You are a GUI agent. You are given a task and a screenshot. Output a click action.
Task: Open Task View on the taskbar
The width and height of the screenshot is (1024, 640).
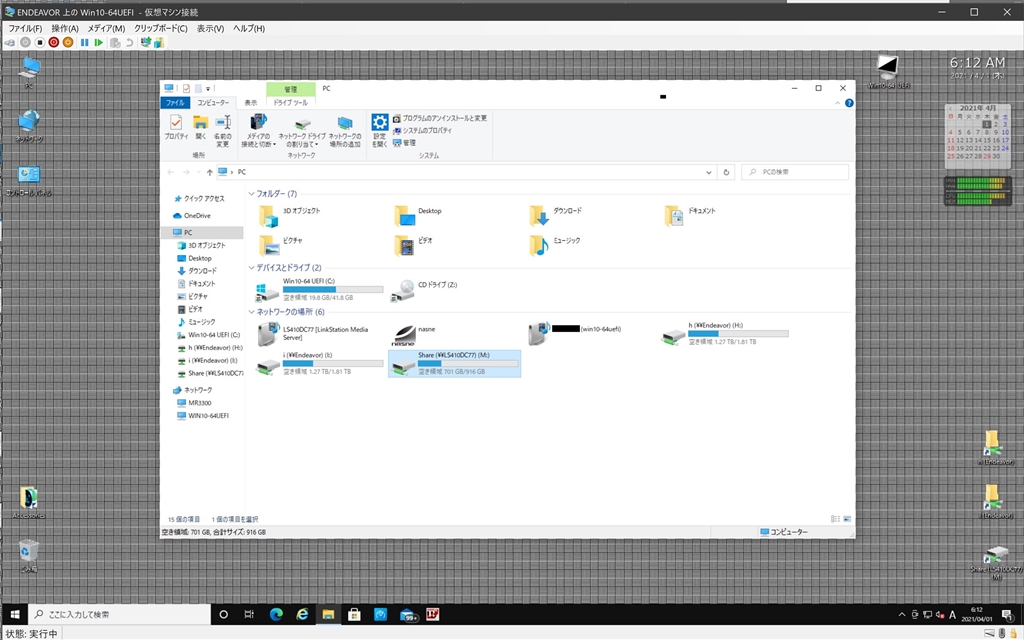tap(249, 615)
